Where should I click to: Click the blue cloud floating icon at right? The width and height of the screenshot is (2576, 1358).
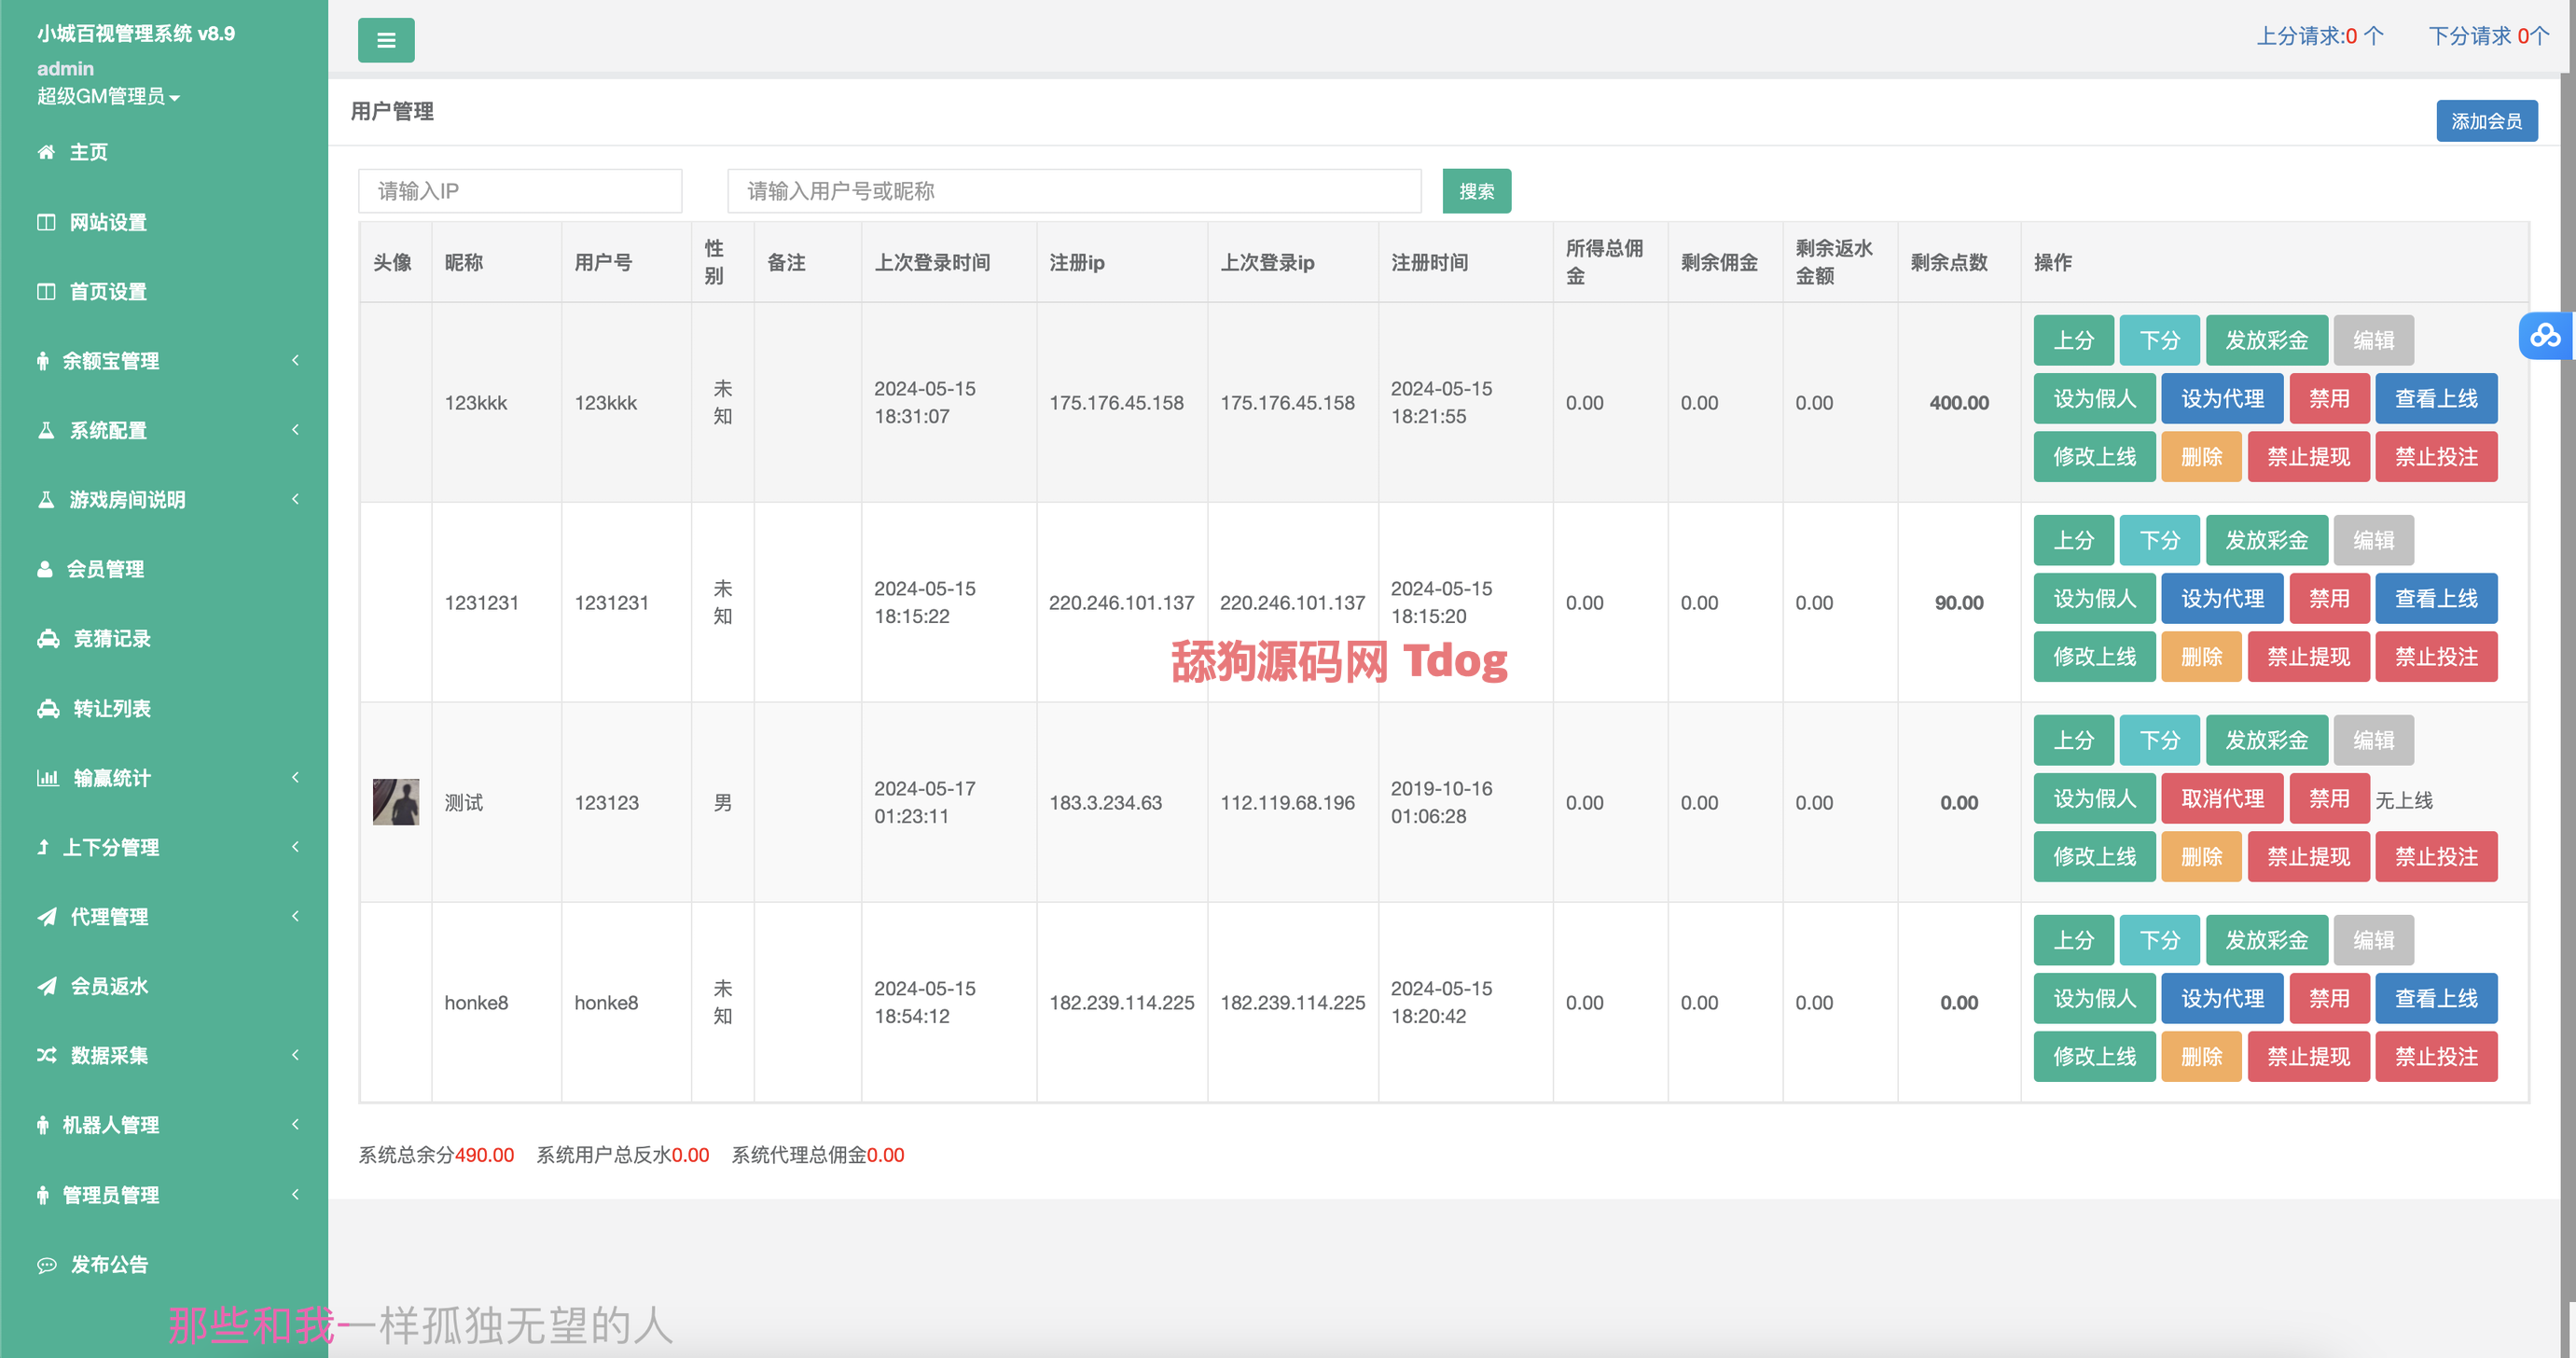click(x=2545, y=336)
